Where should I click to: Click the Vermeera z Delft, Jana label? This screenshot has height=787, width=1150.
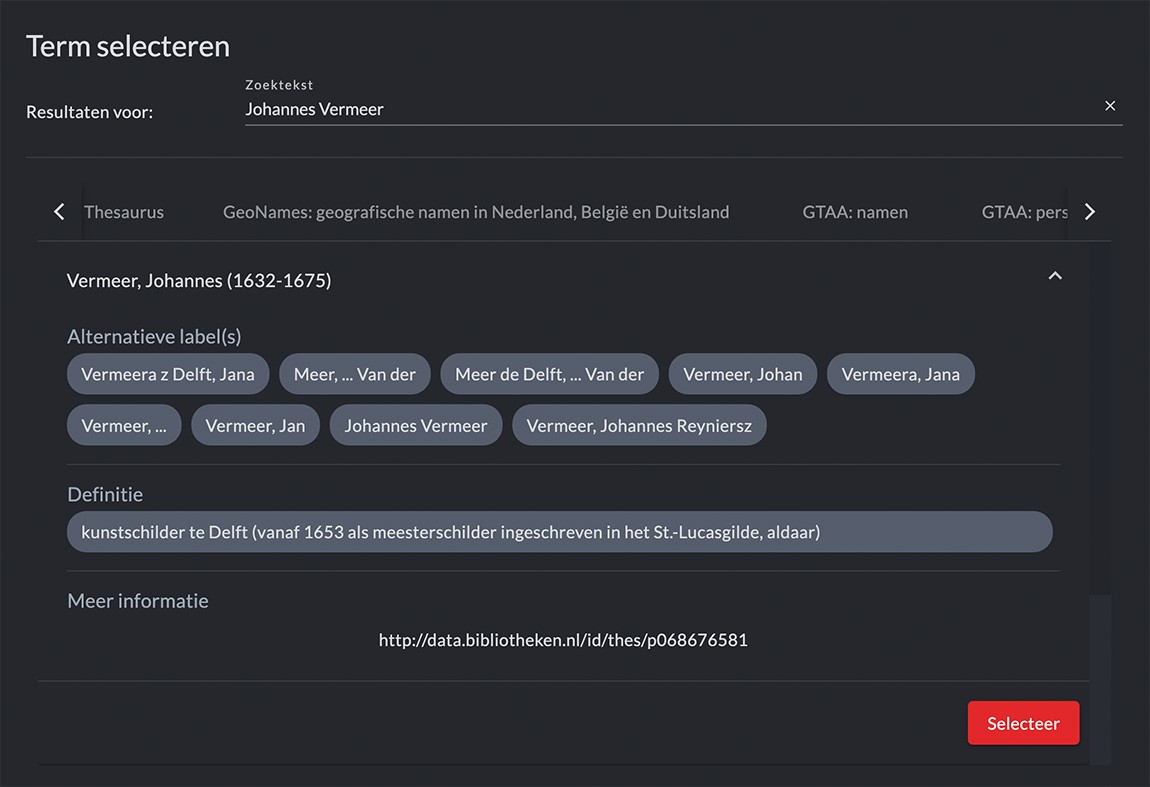pos(168,374)
